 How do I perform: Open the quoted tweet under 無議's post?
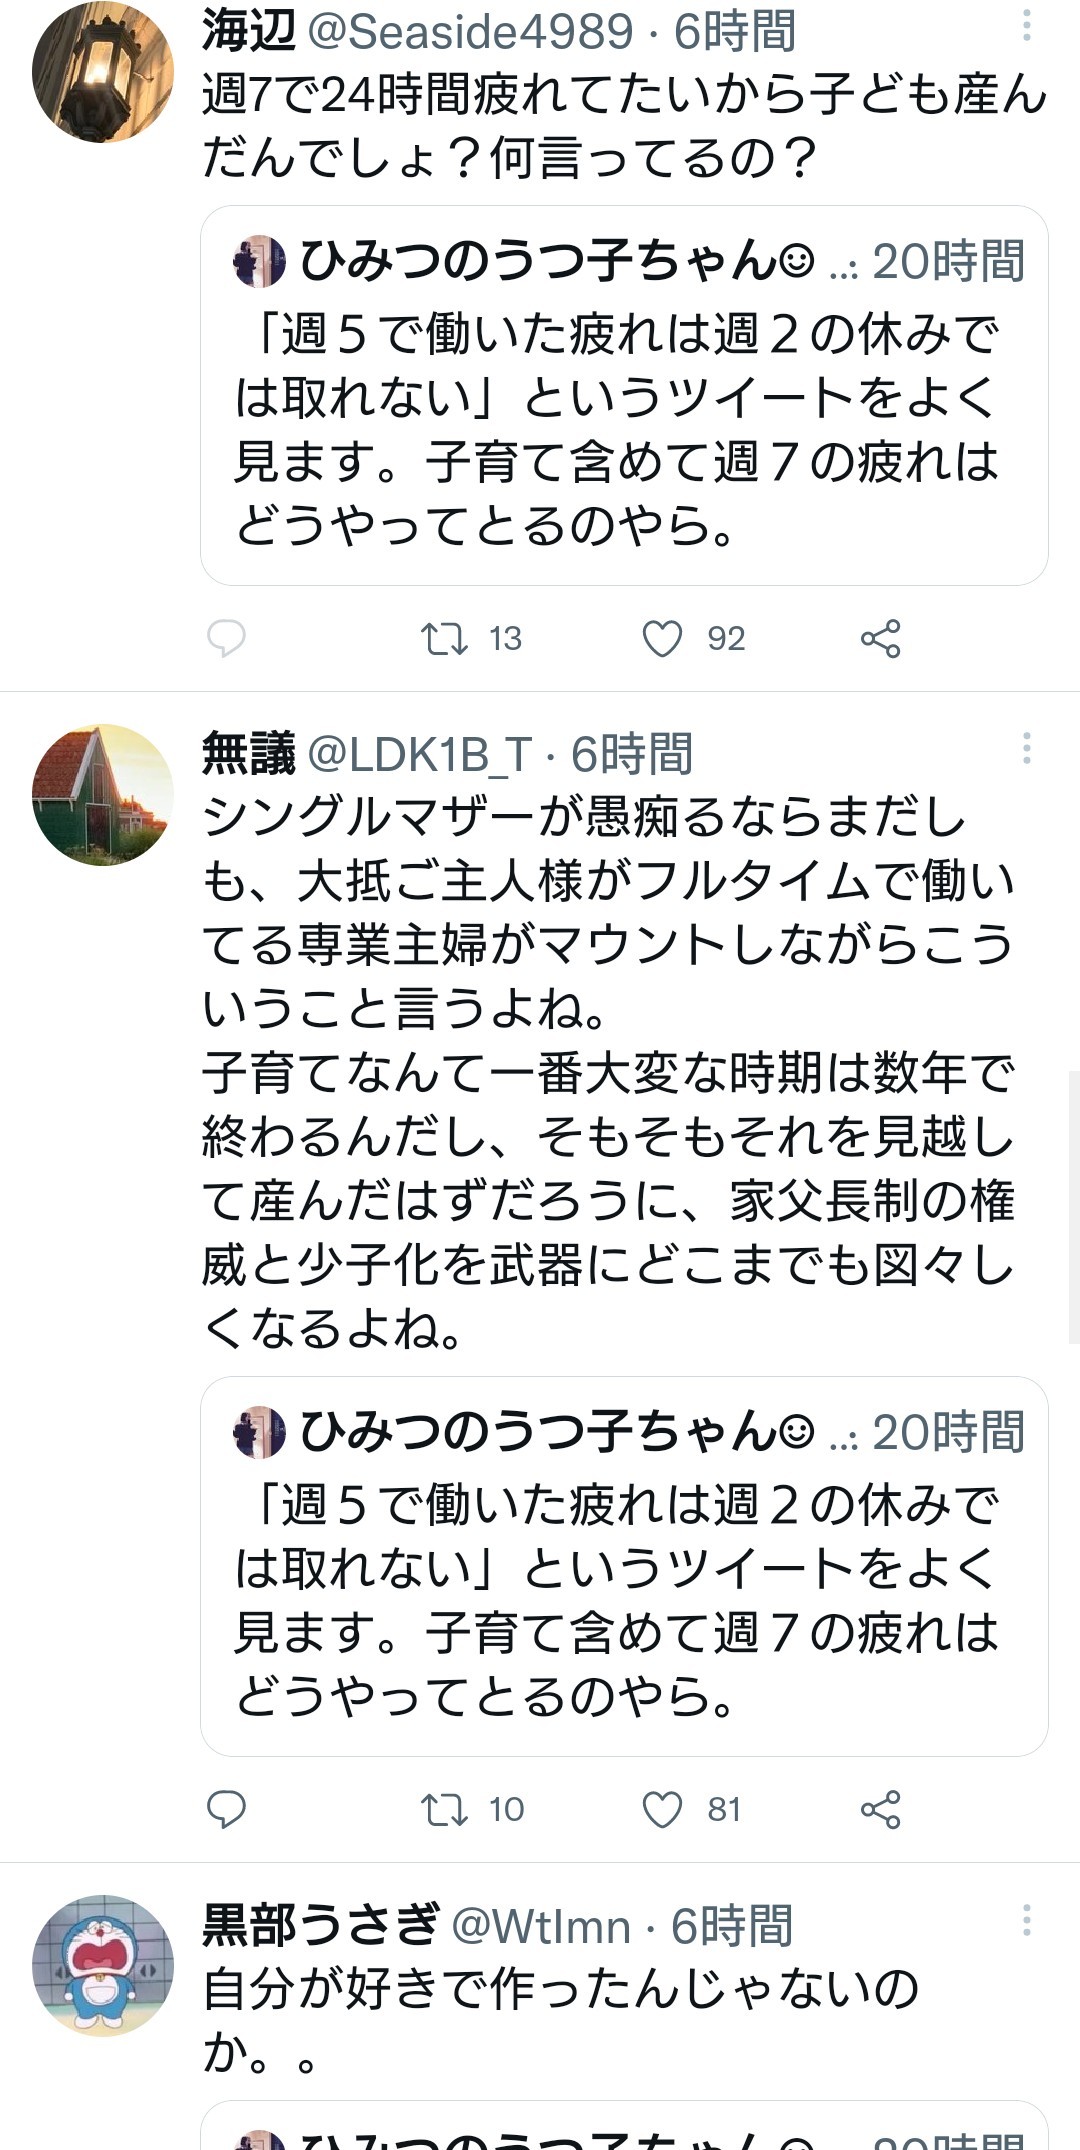pos(624,1566)
